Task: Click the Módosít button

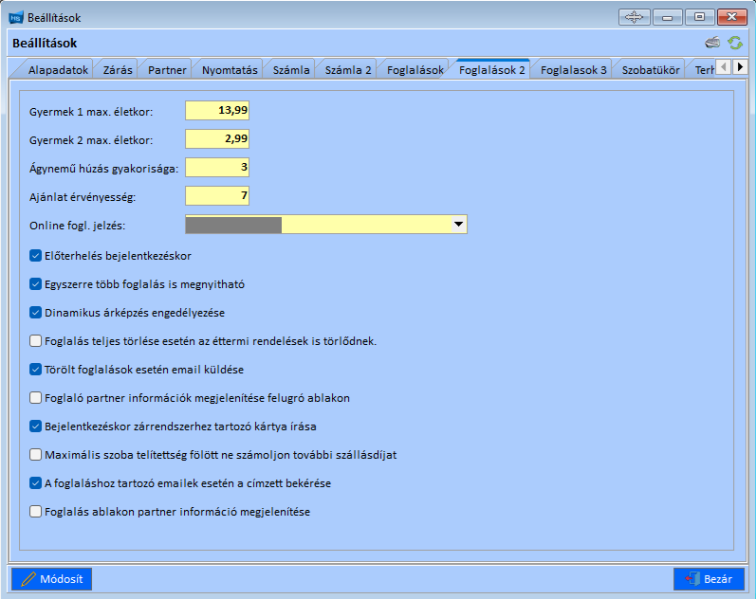Action: [x=52, y=579]
